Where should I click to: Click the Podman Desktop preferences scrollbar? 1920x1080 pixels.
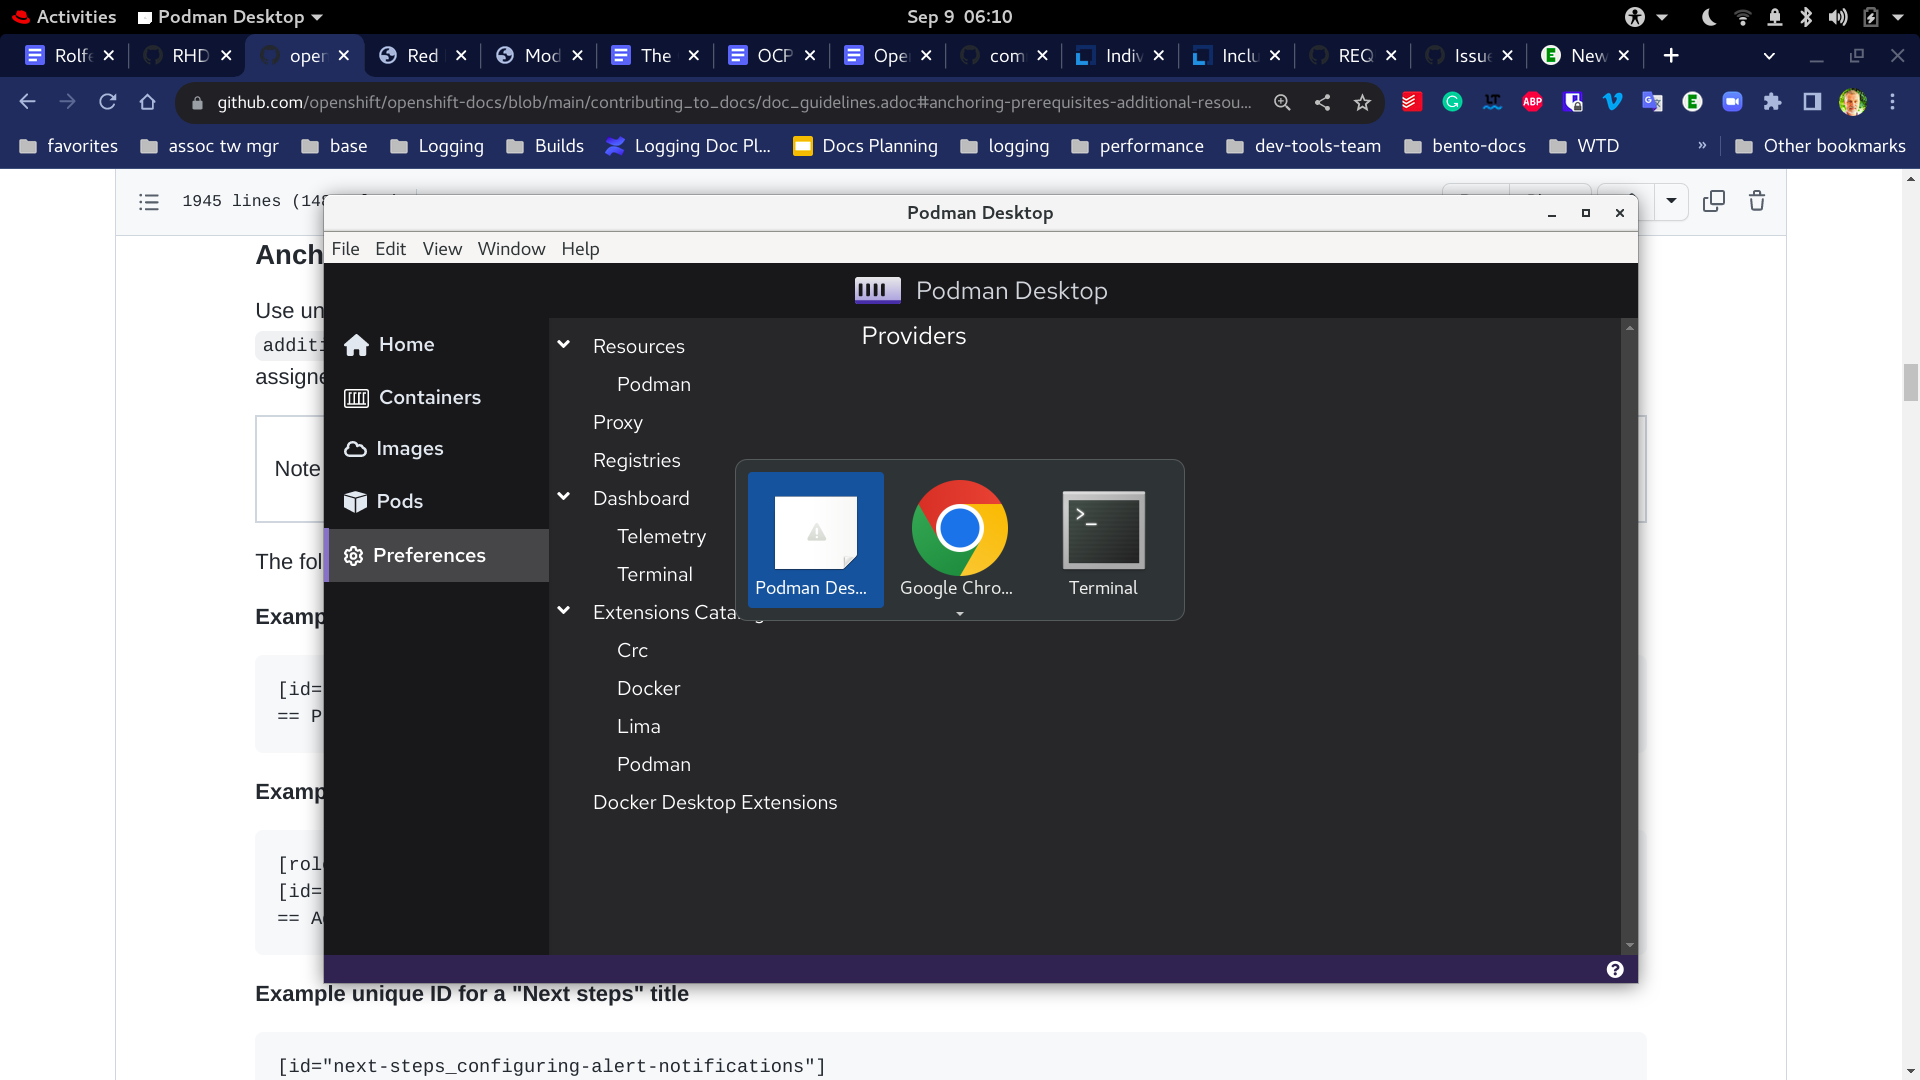pyautogui.click(x=1629, y=636)
